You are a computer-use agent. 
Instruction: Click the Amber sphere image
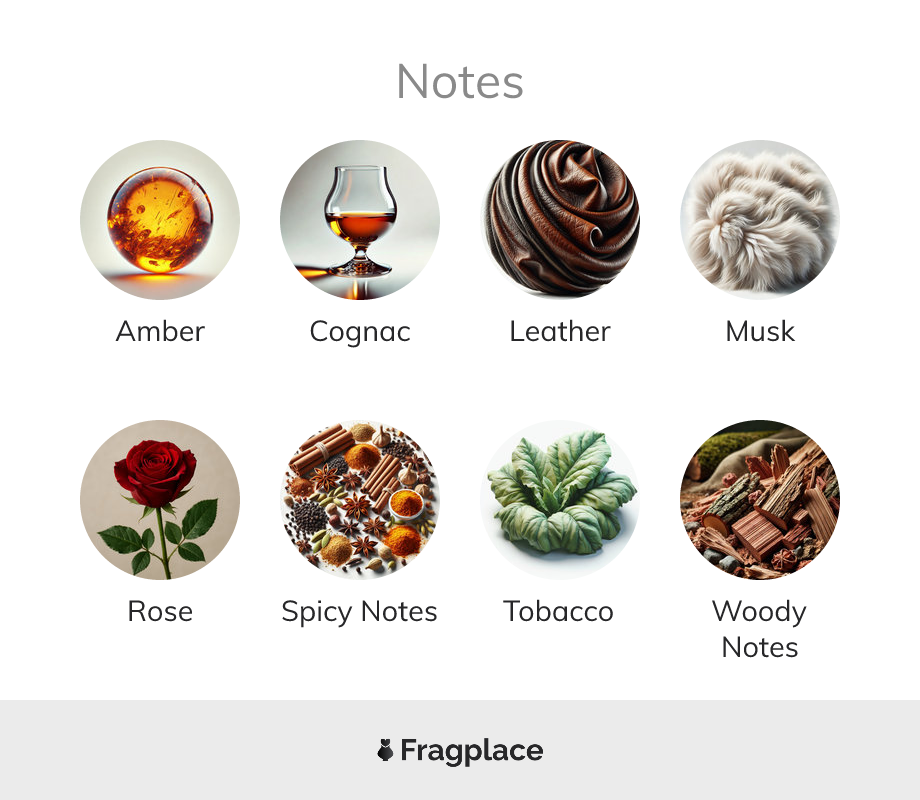click(160, 220)
